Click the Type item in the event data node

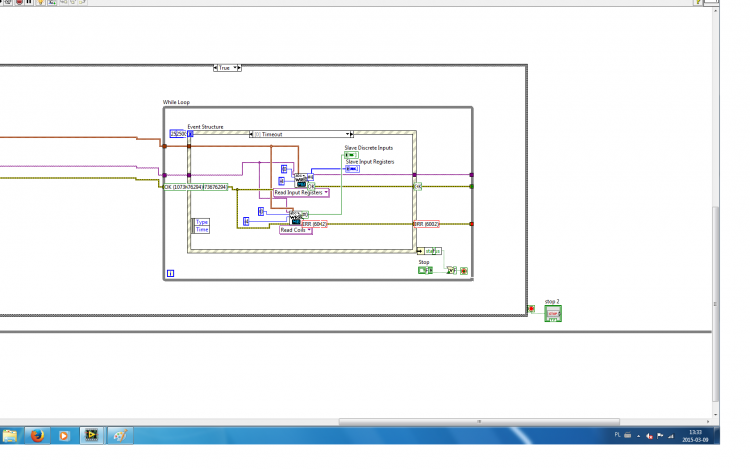[202, 222]
